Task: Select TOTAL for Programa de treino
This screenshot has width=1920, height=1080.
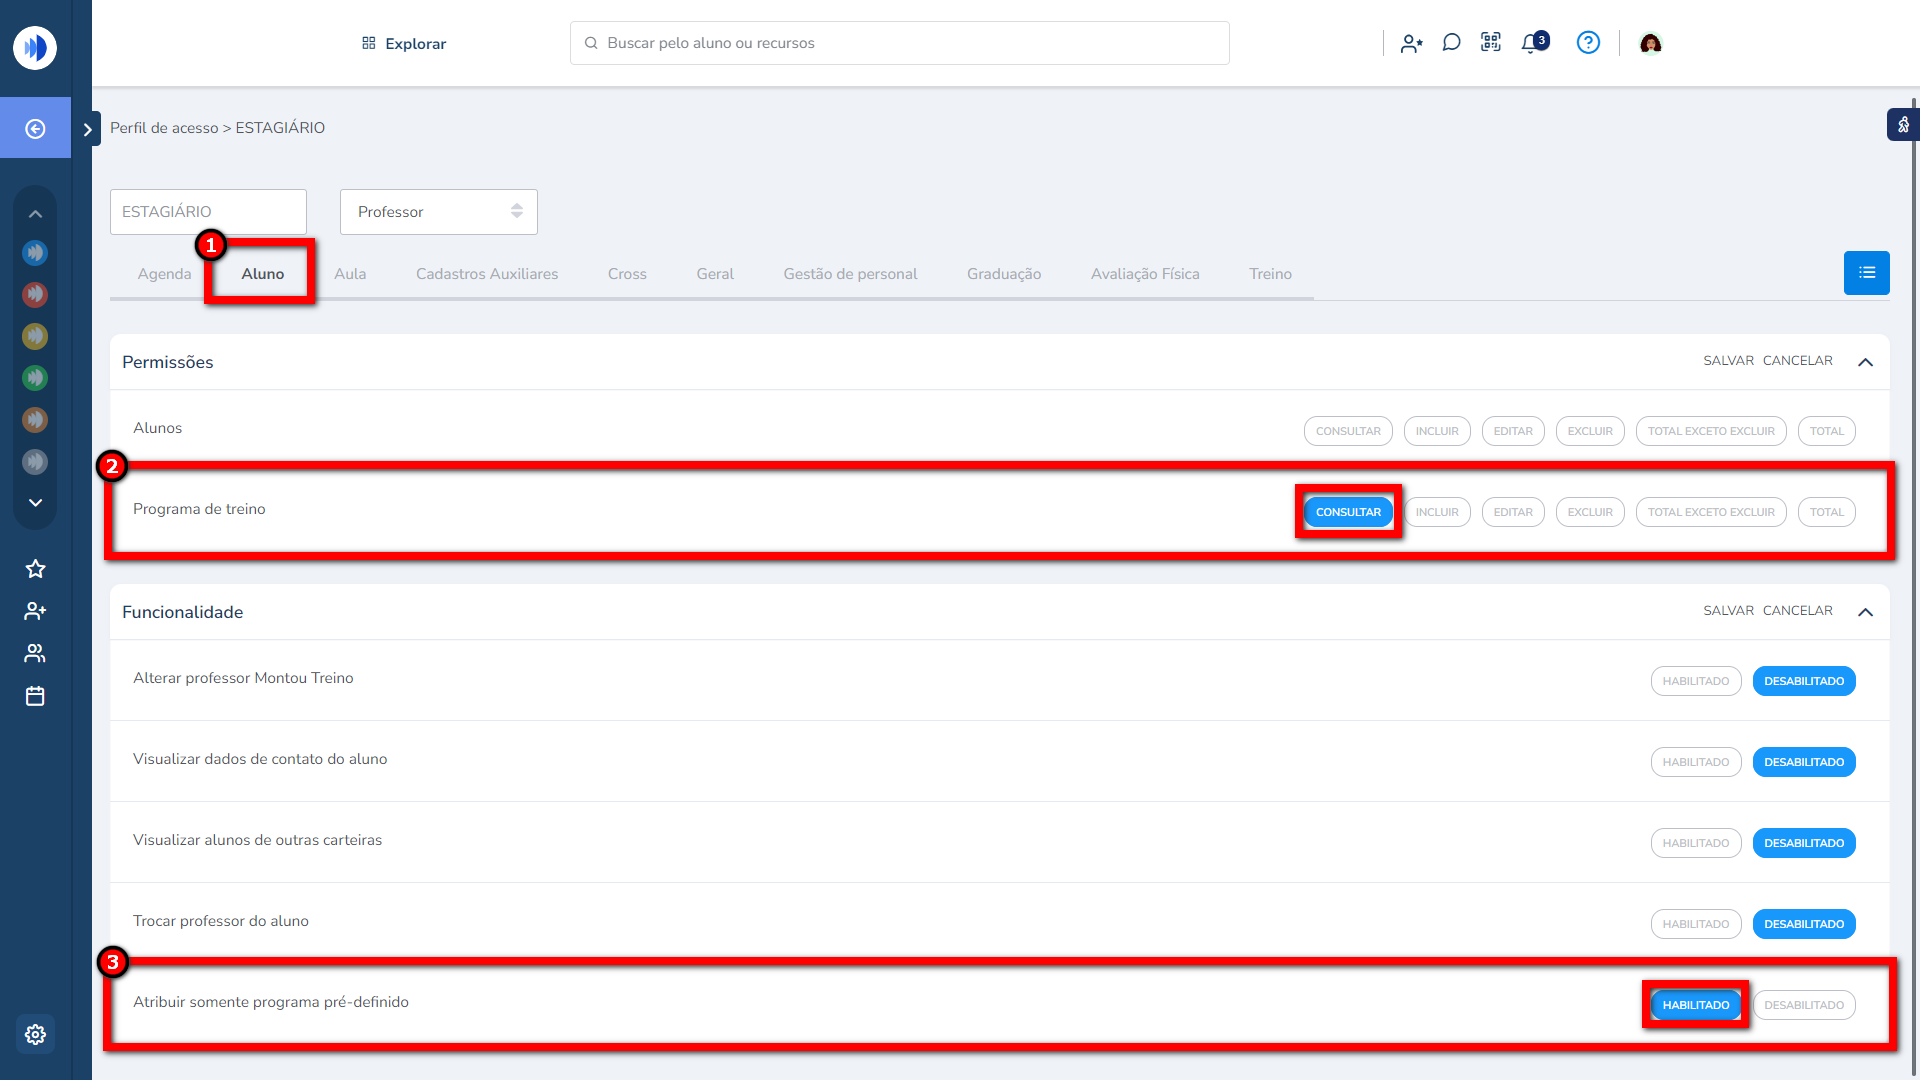Action: 1826,512
